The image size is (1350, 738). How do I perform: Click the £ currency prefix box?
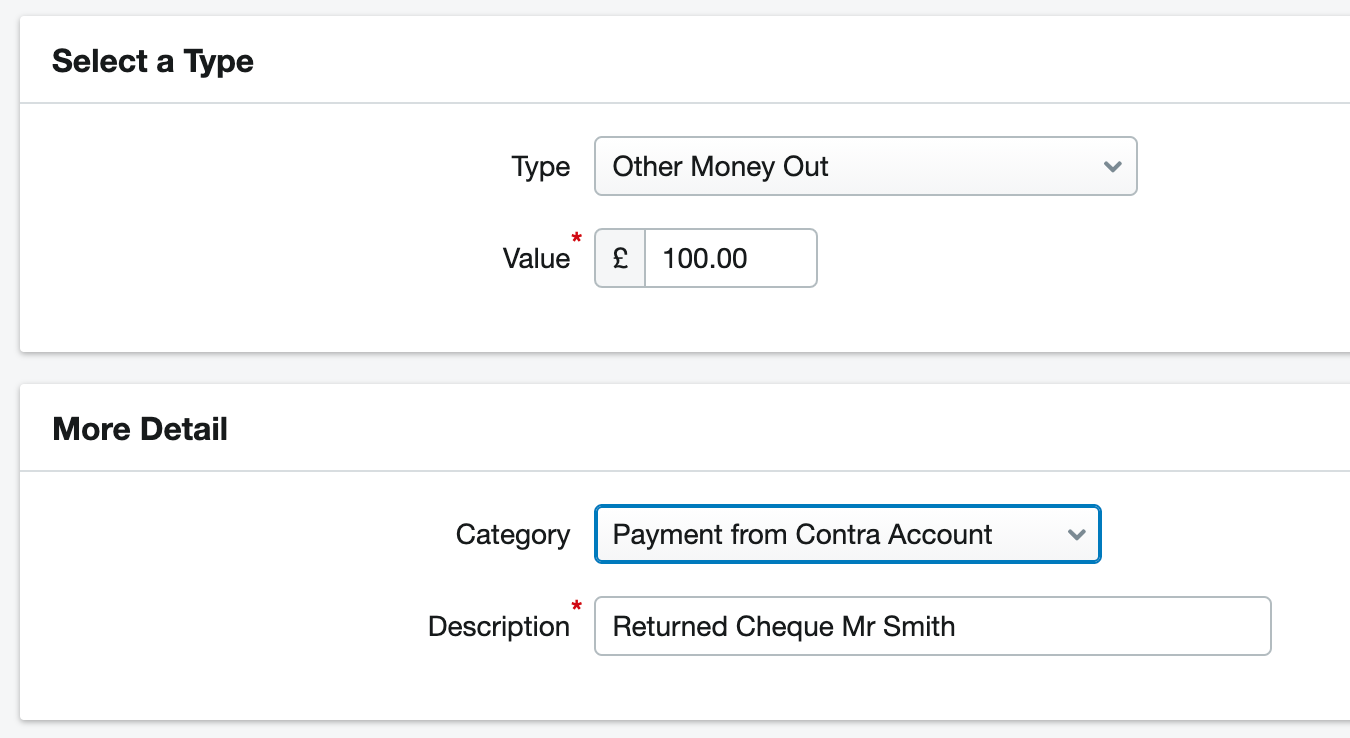620,258
